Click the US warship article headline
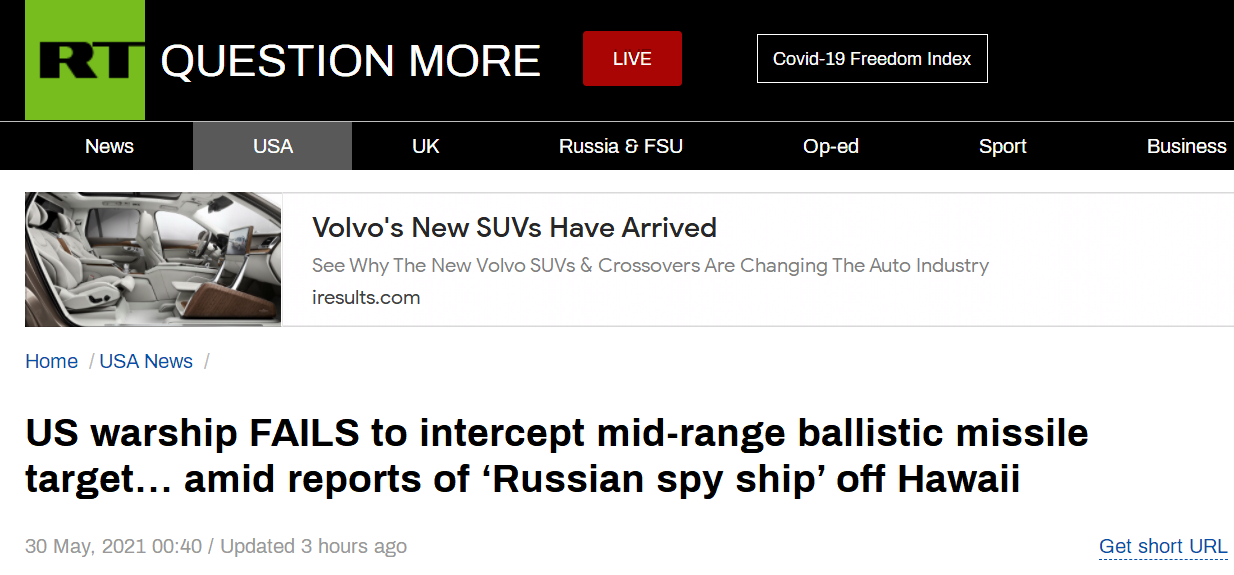Image resolution: width=1234 pixels, height=575 pixels. pos(556,457)
